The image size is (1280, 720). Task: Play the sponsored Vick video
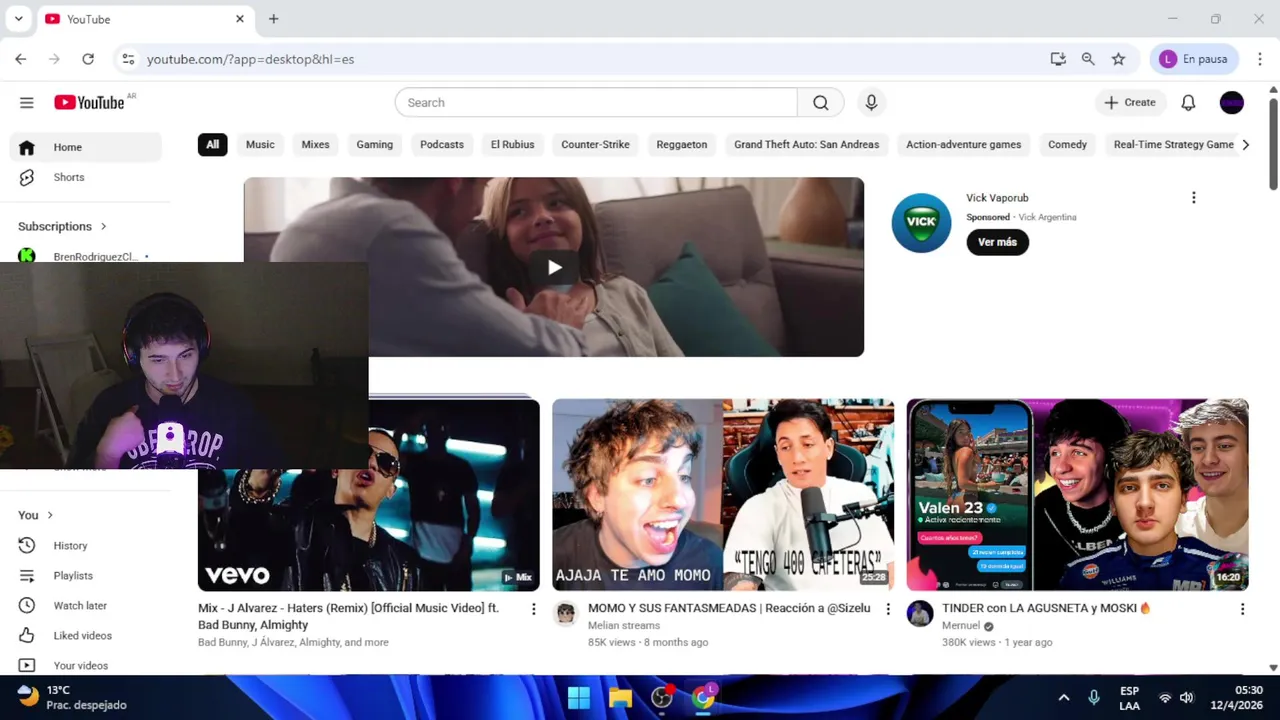coord(554,267)
